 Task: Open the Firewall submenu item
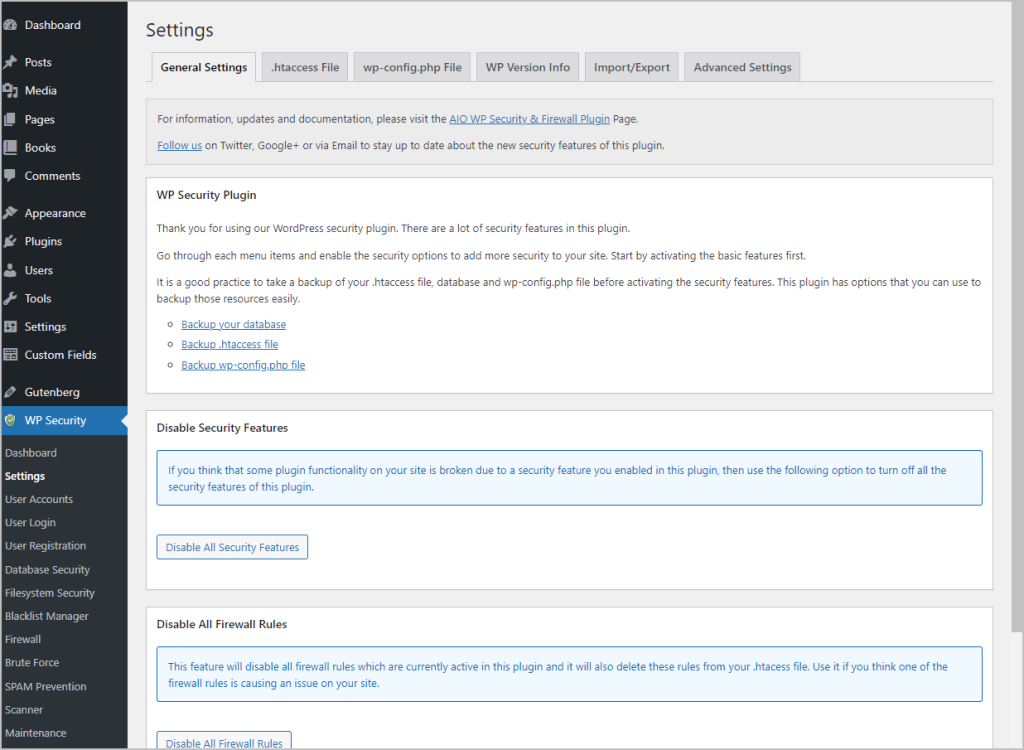(23, 640)
